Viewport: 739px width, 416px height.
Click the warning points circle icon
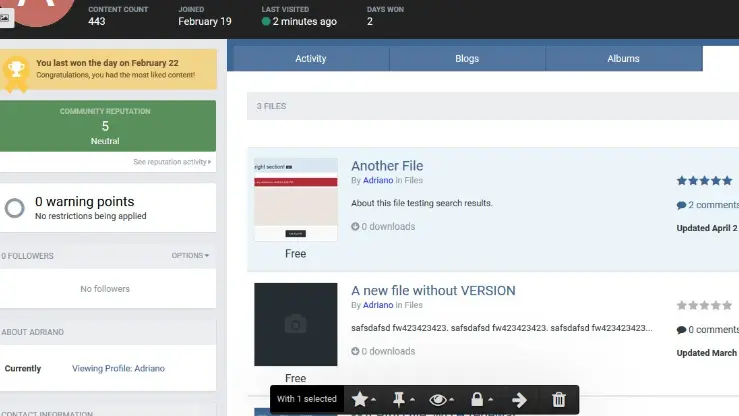tap(15, 208)
